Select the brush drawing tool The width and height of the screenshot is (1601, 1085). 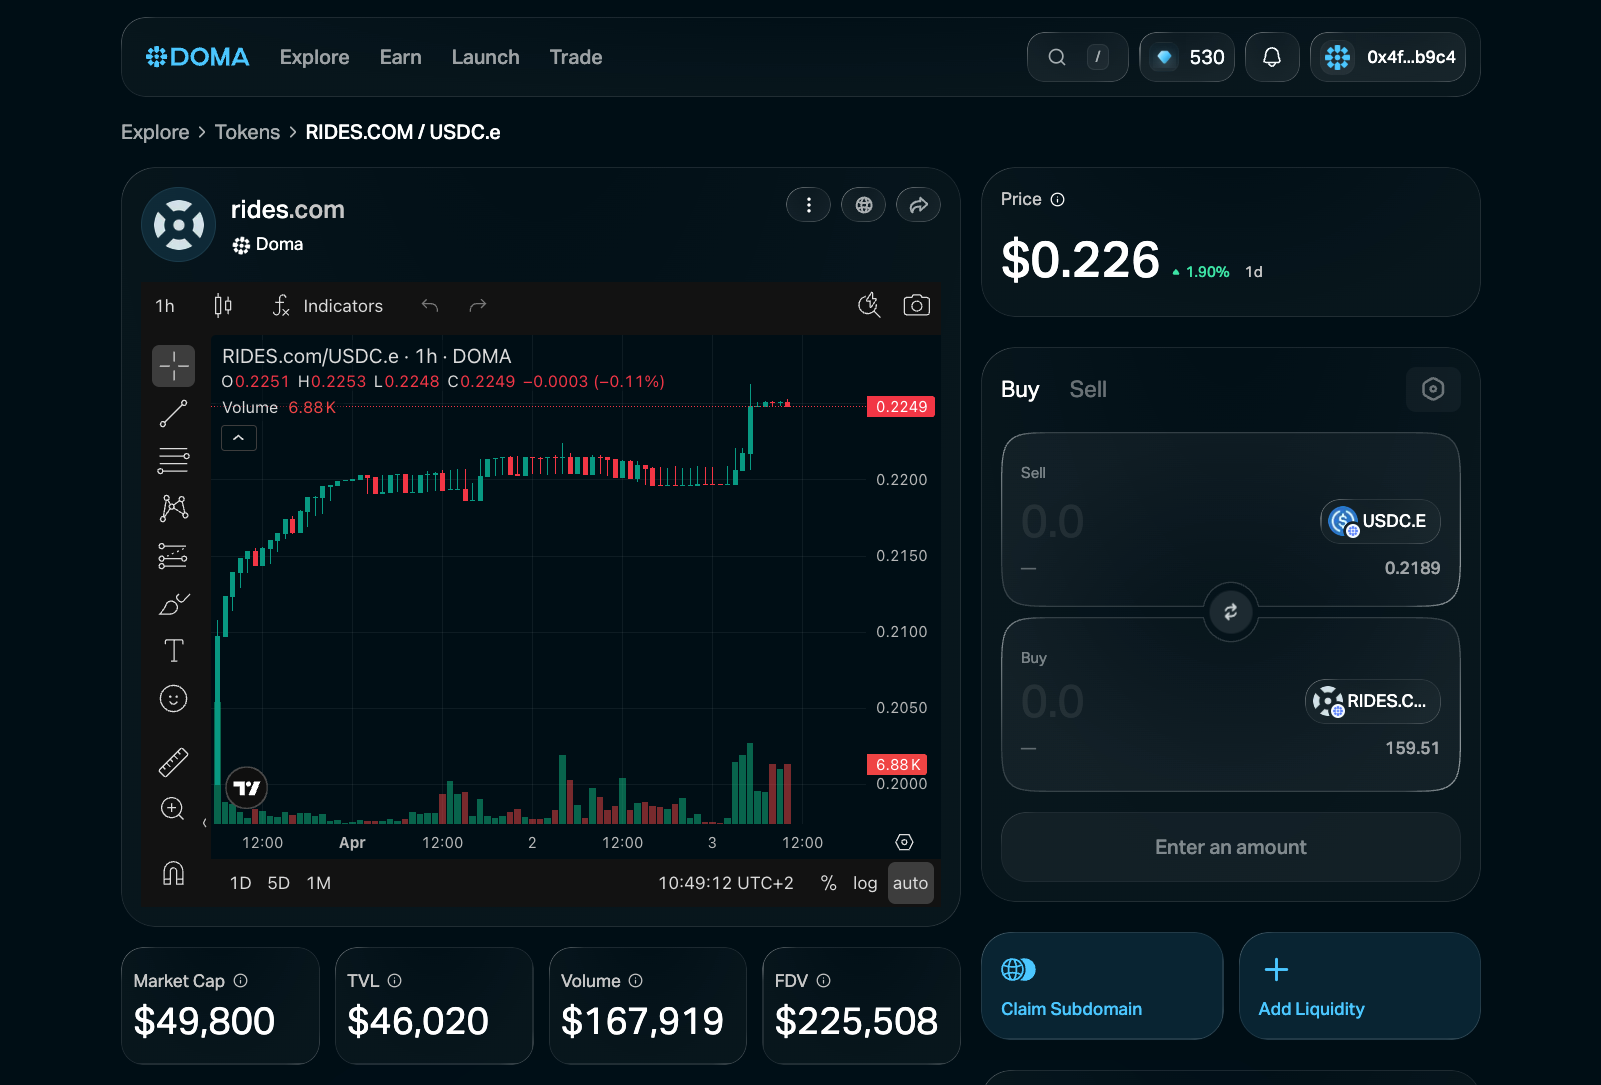pos(174,603)
